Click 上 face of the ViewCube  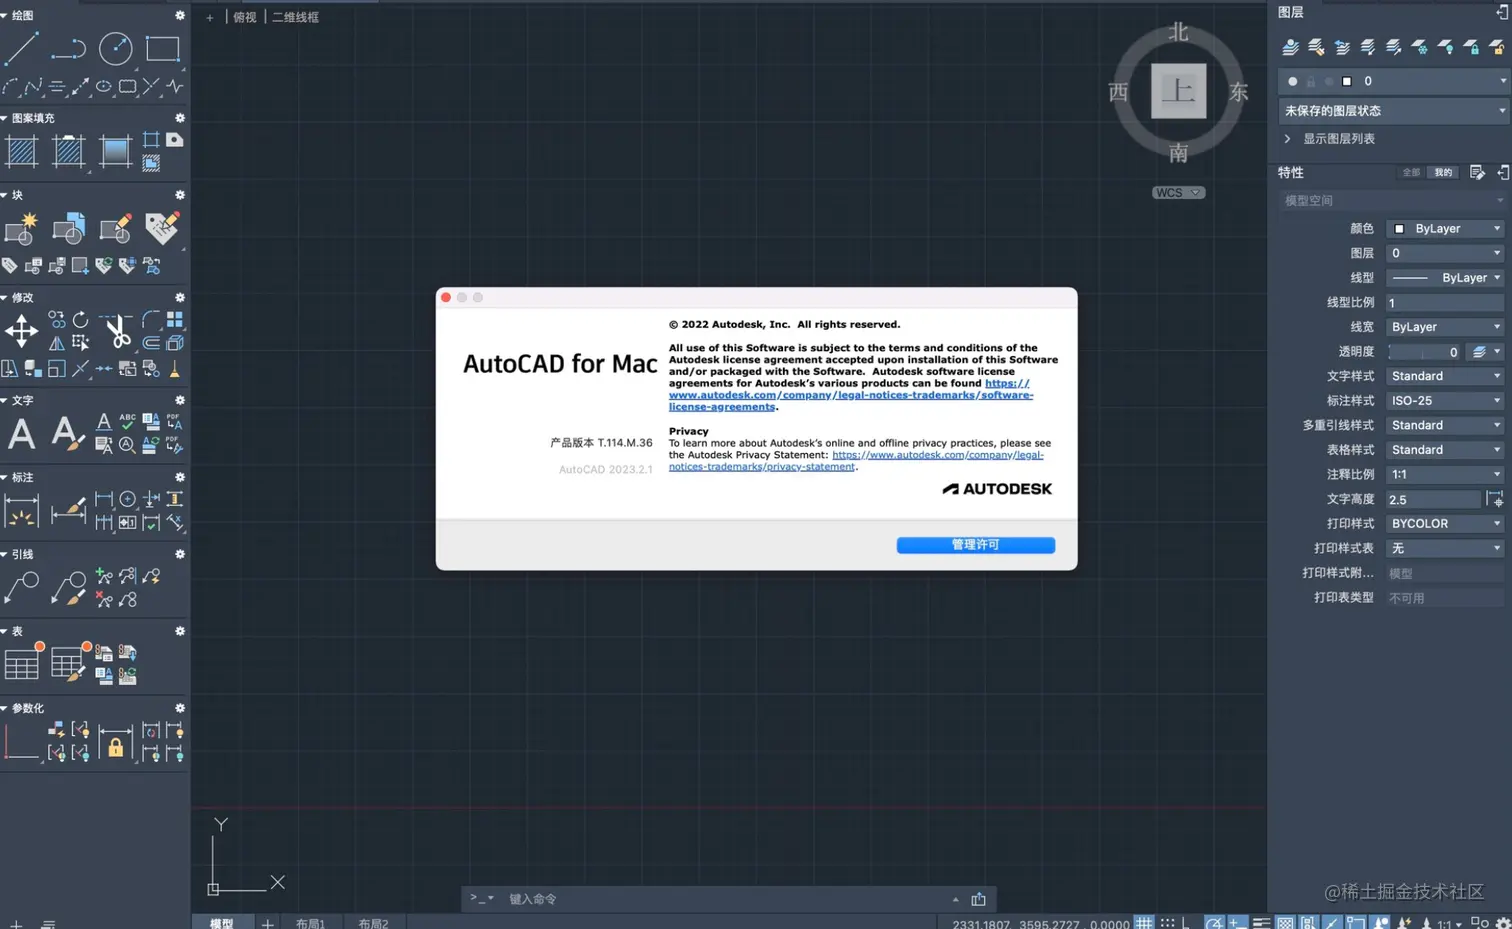(1179, 91)
